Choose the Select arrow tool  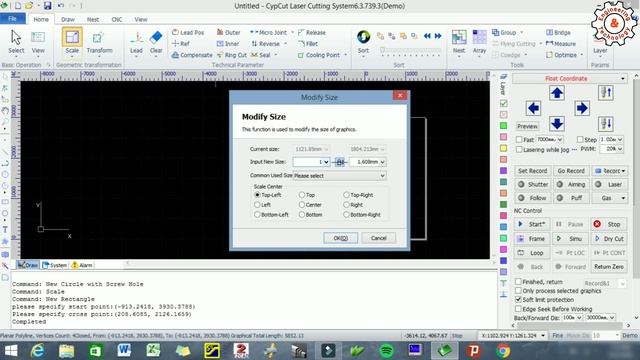[x=16, y=42]
